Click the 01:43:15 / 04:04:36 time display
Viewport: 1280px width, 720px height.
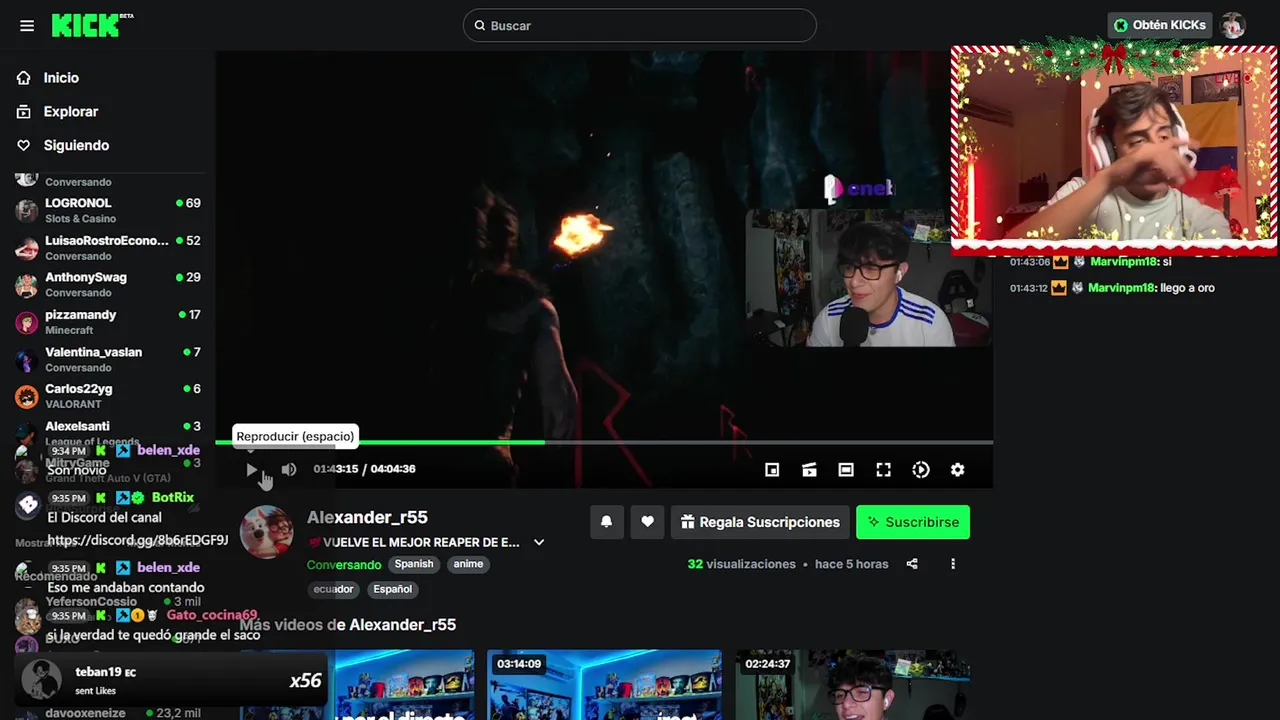coord(364,469)
